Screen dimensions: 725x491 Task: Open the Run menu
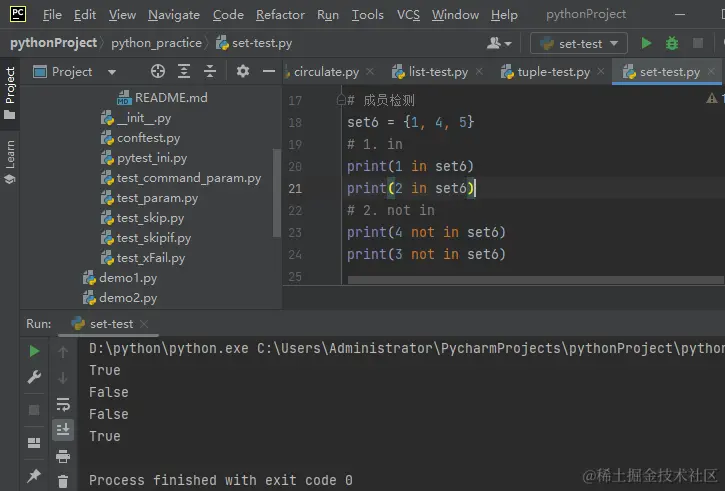point(328,15)
